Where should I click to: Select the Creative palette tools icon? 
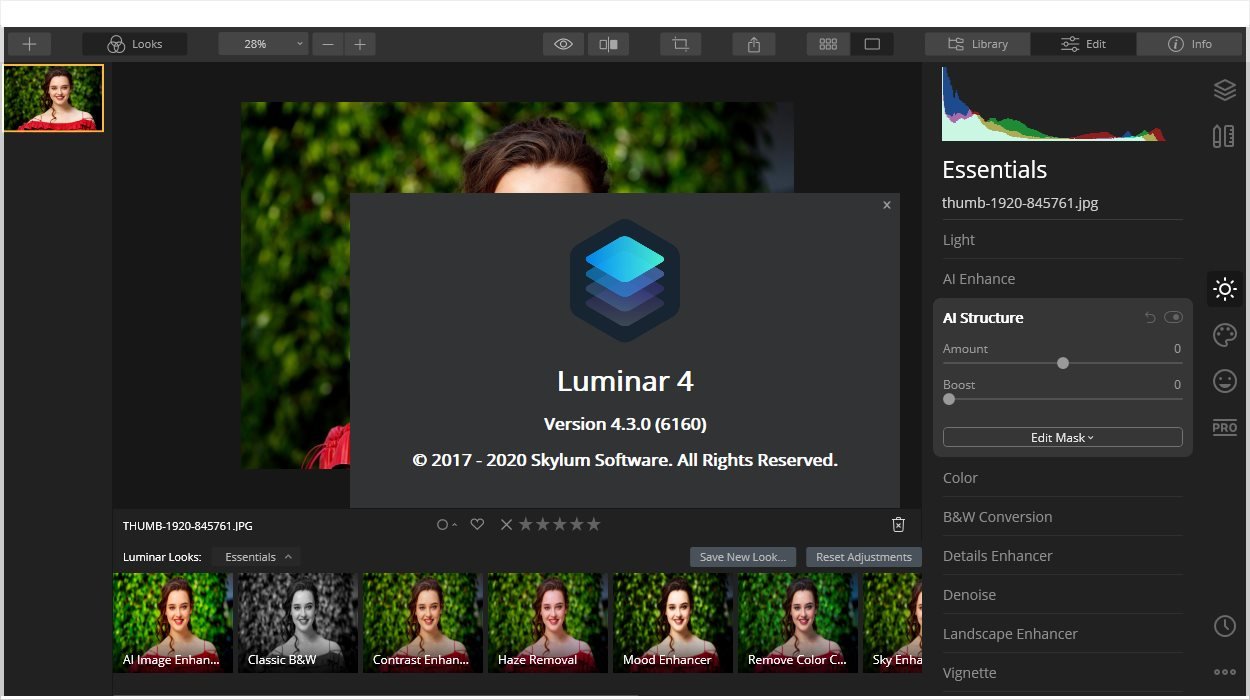point(1225,335)
